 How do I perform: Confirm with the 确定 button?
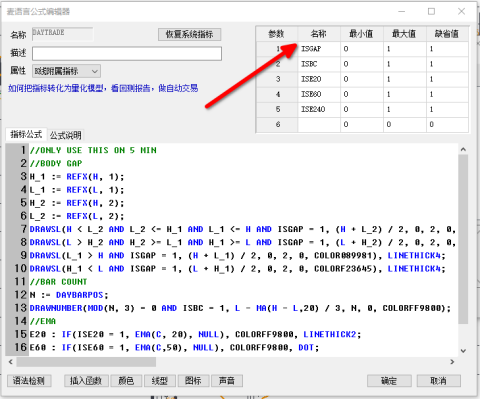click(389, 380)
